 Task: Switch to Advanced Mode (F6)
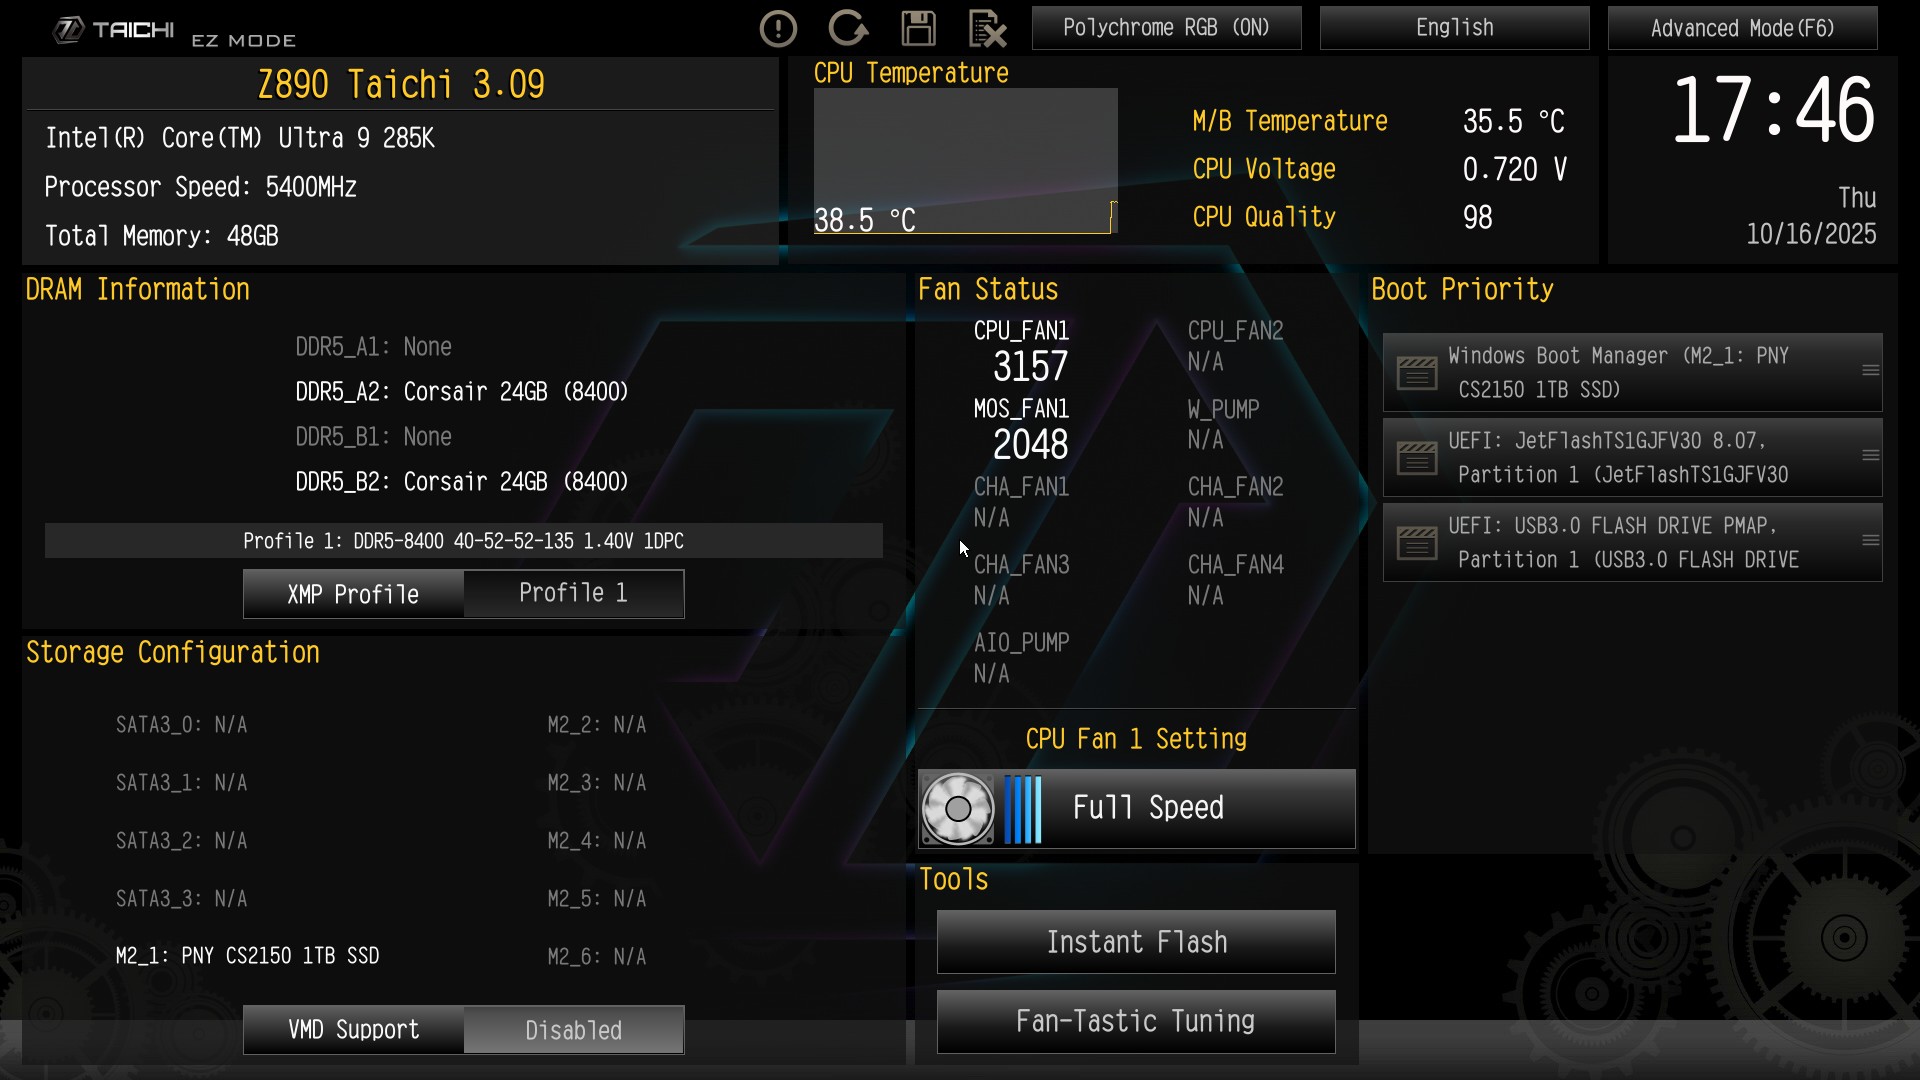pyautogui.click(x=1742, y=28)
